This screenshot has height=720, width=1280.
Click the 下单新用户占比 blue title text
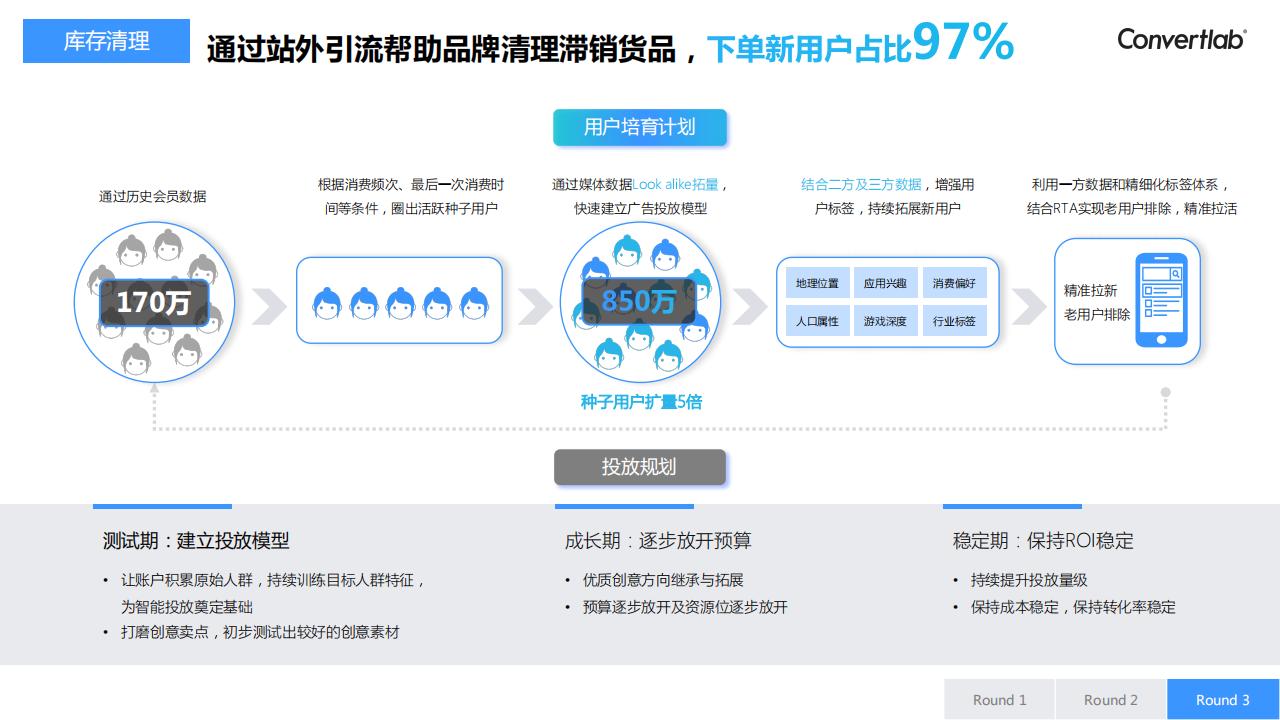(x=809, y=49)
